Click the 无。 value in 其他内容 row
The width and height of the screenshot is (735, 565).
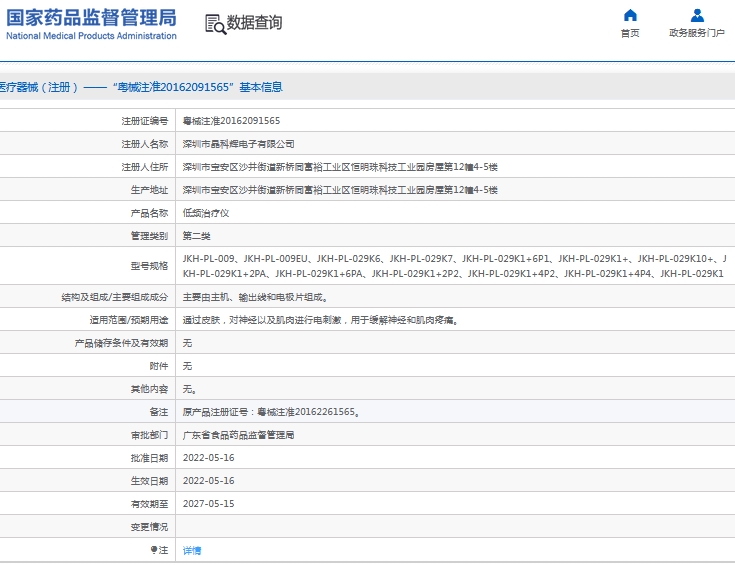click(x=189, y=389)
